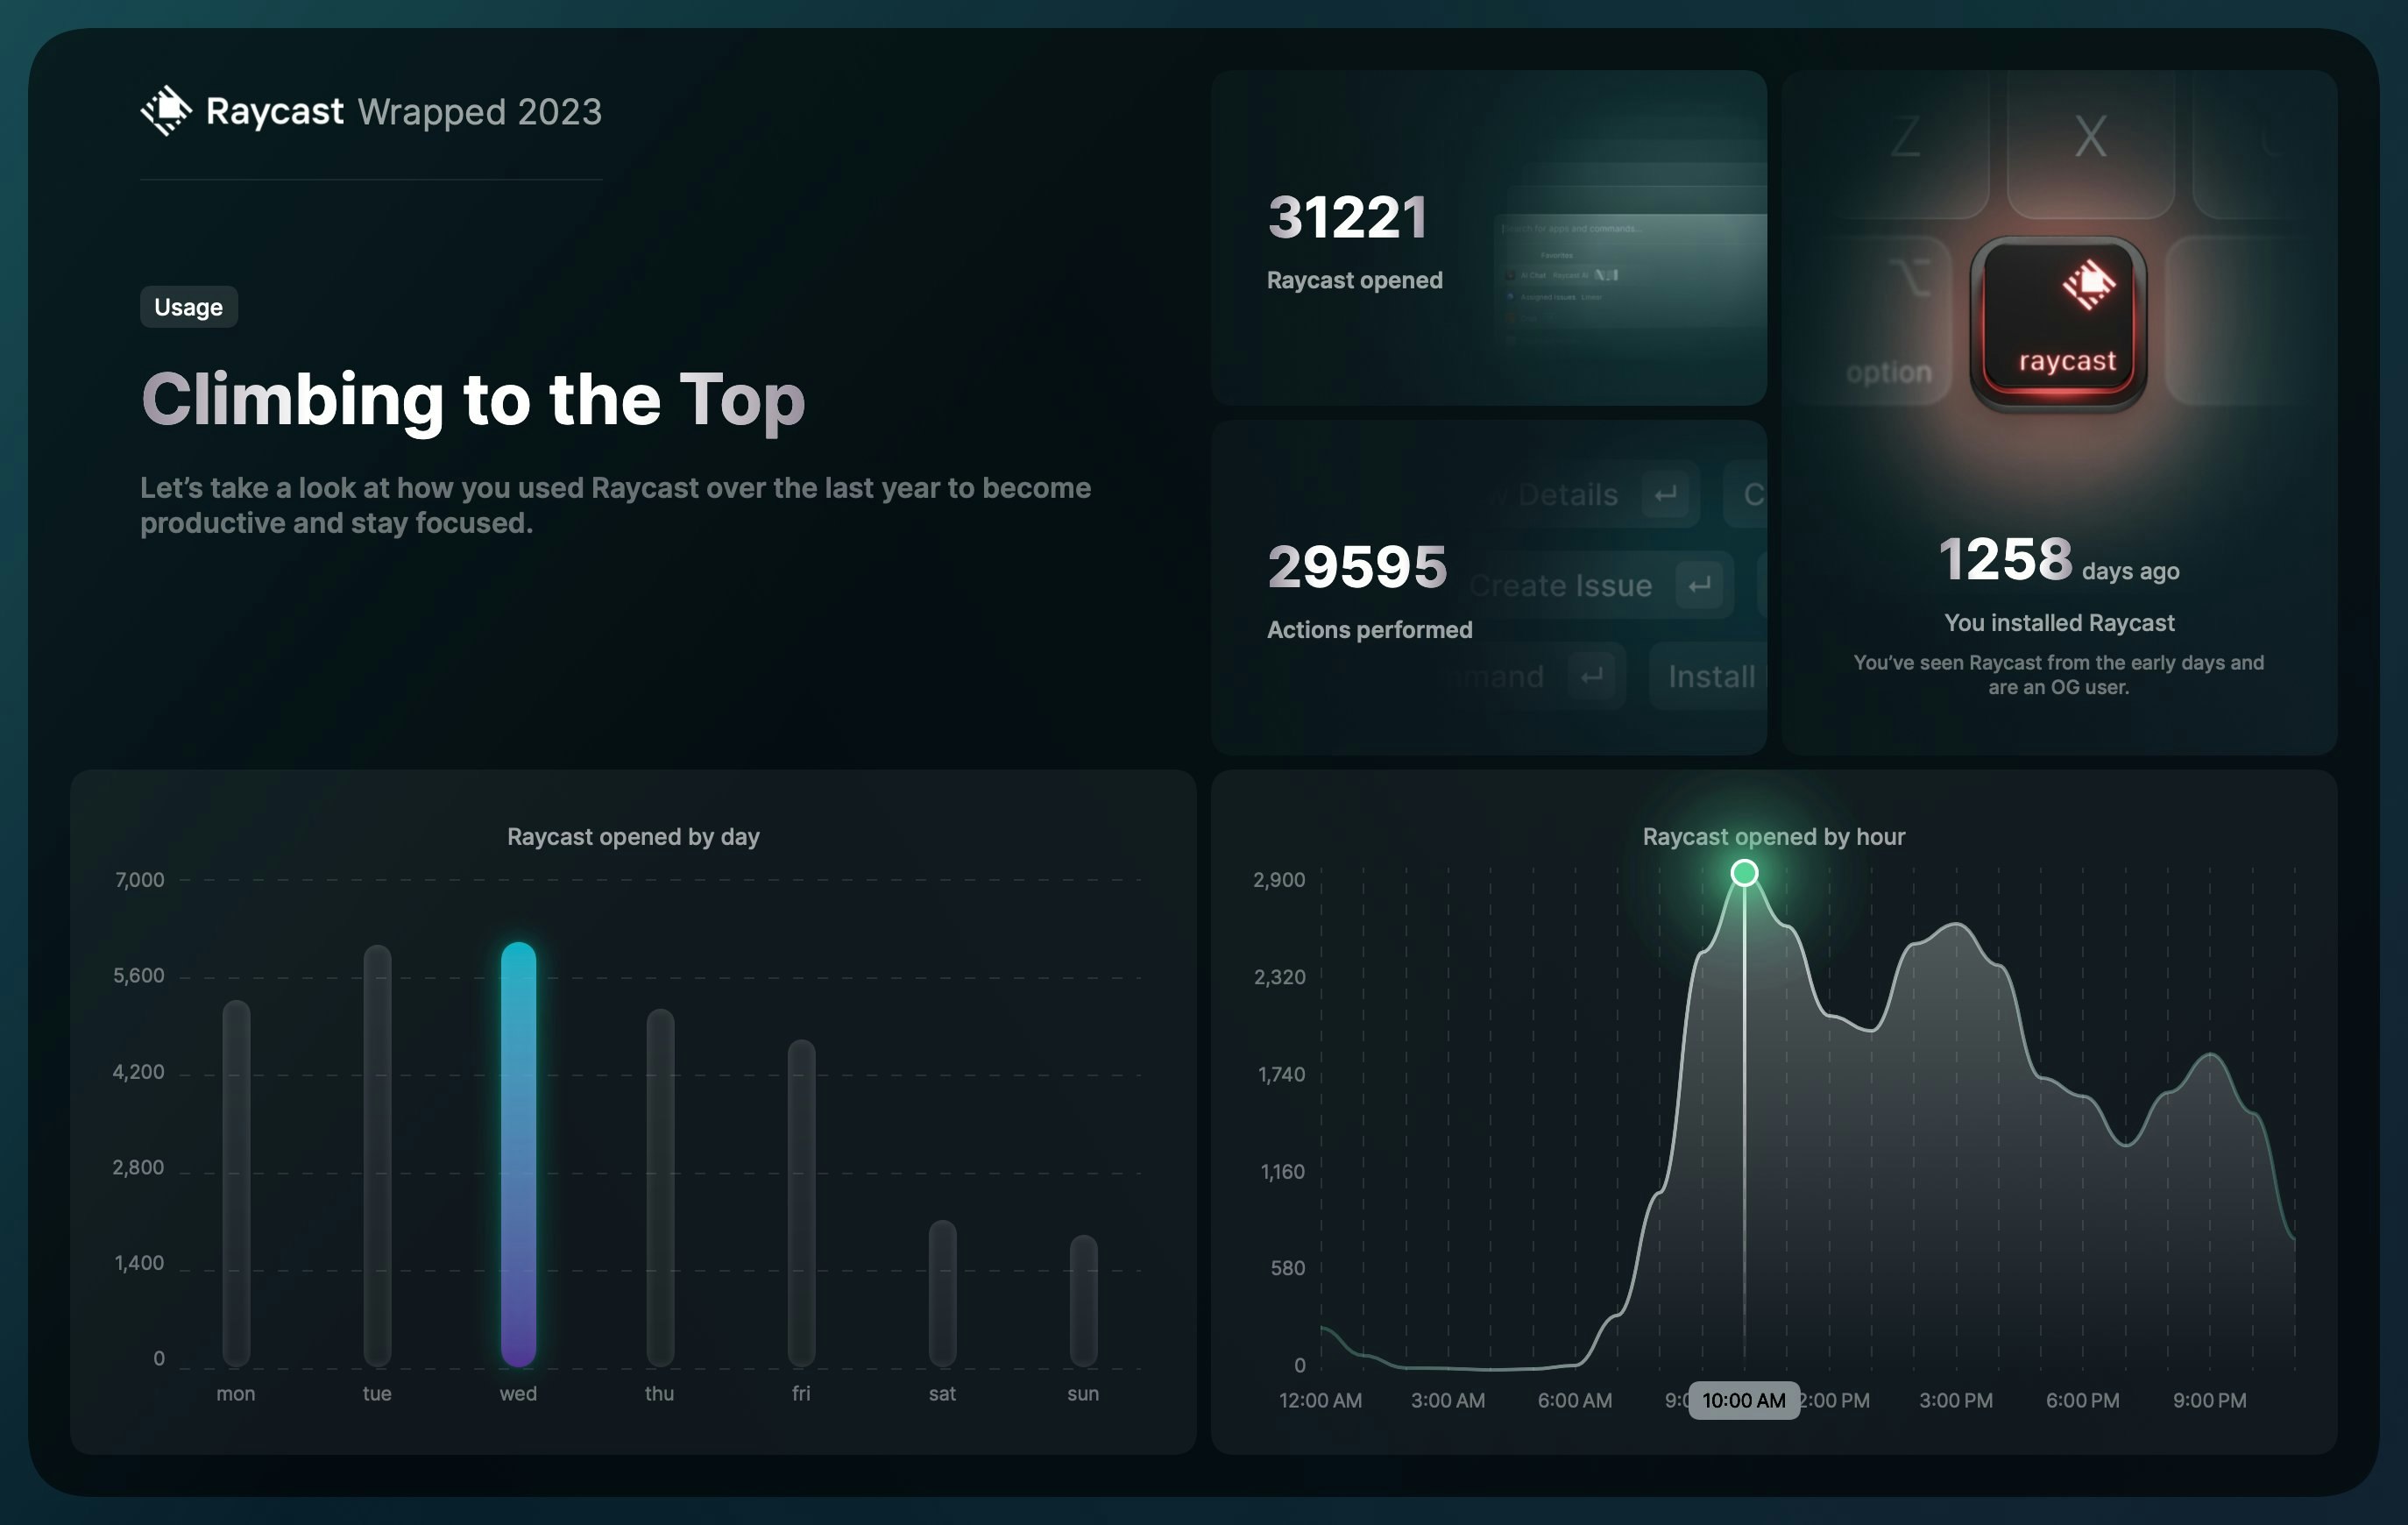Click the 31221 Raycast opened number
This screenshot has height=1525, width=2408.
(x=1347, y=217)
